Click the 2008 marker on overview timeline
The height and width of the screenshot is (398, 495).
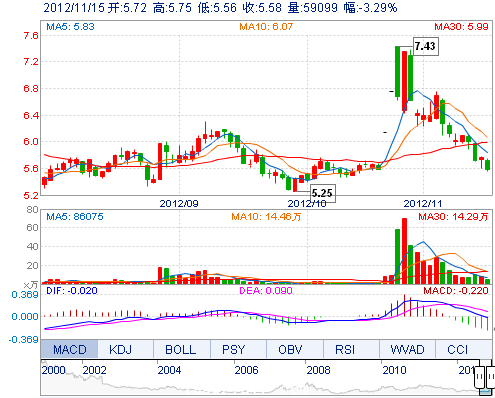coord(318,370)
